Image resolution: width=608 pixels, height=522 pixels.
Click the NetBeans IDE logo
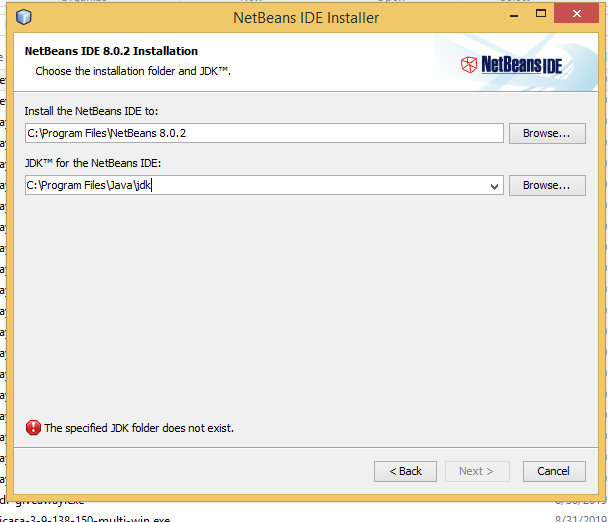tap(511, 65)
